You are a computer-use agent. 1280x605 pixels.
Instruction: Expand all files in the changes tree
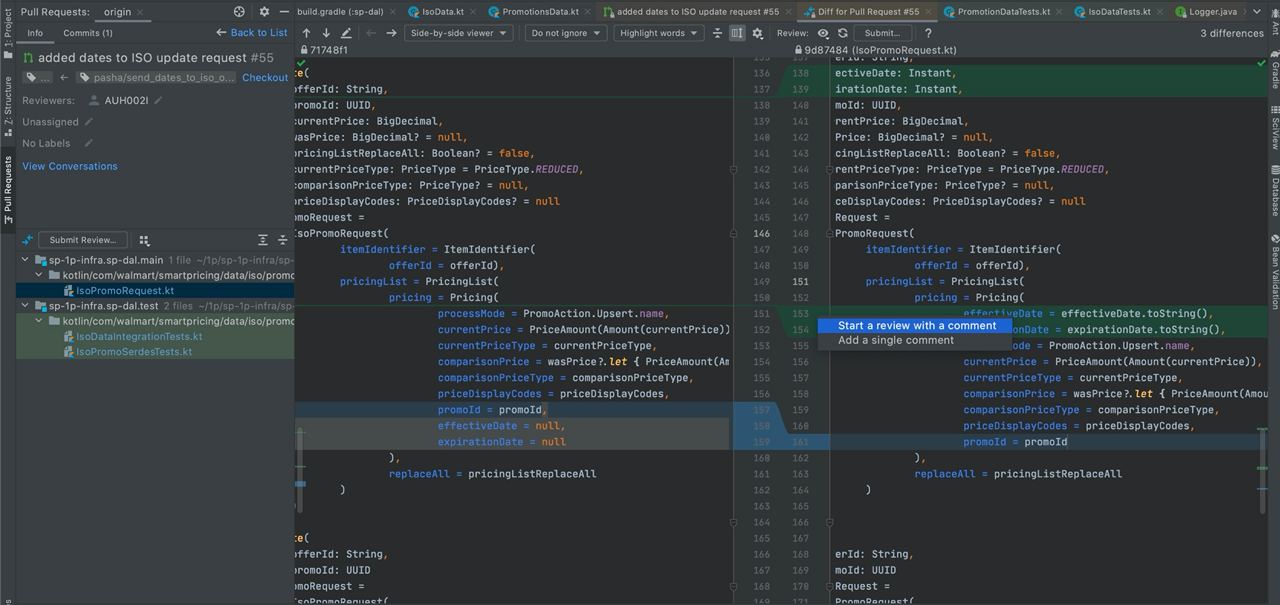263,240
